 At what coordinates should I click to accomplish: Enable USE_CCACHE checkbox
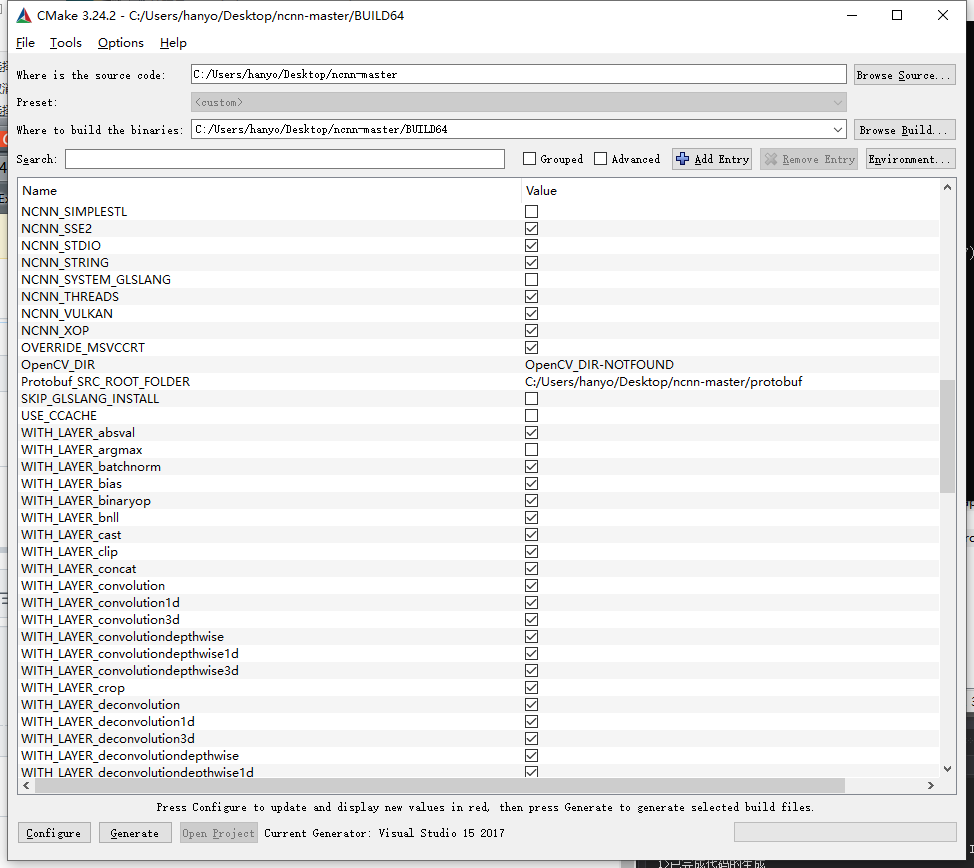click(x=531, y=416)
